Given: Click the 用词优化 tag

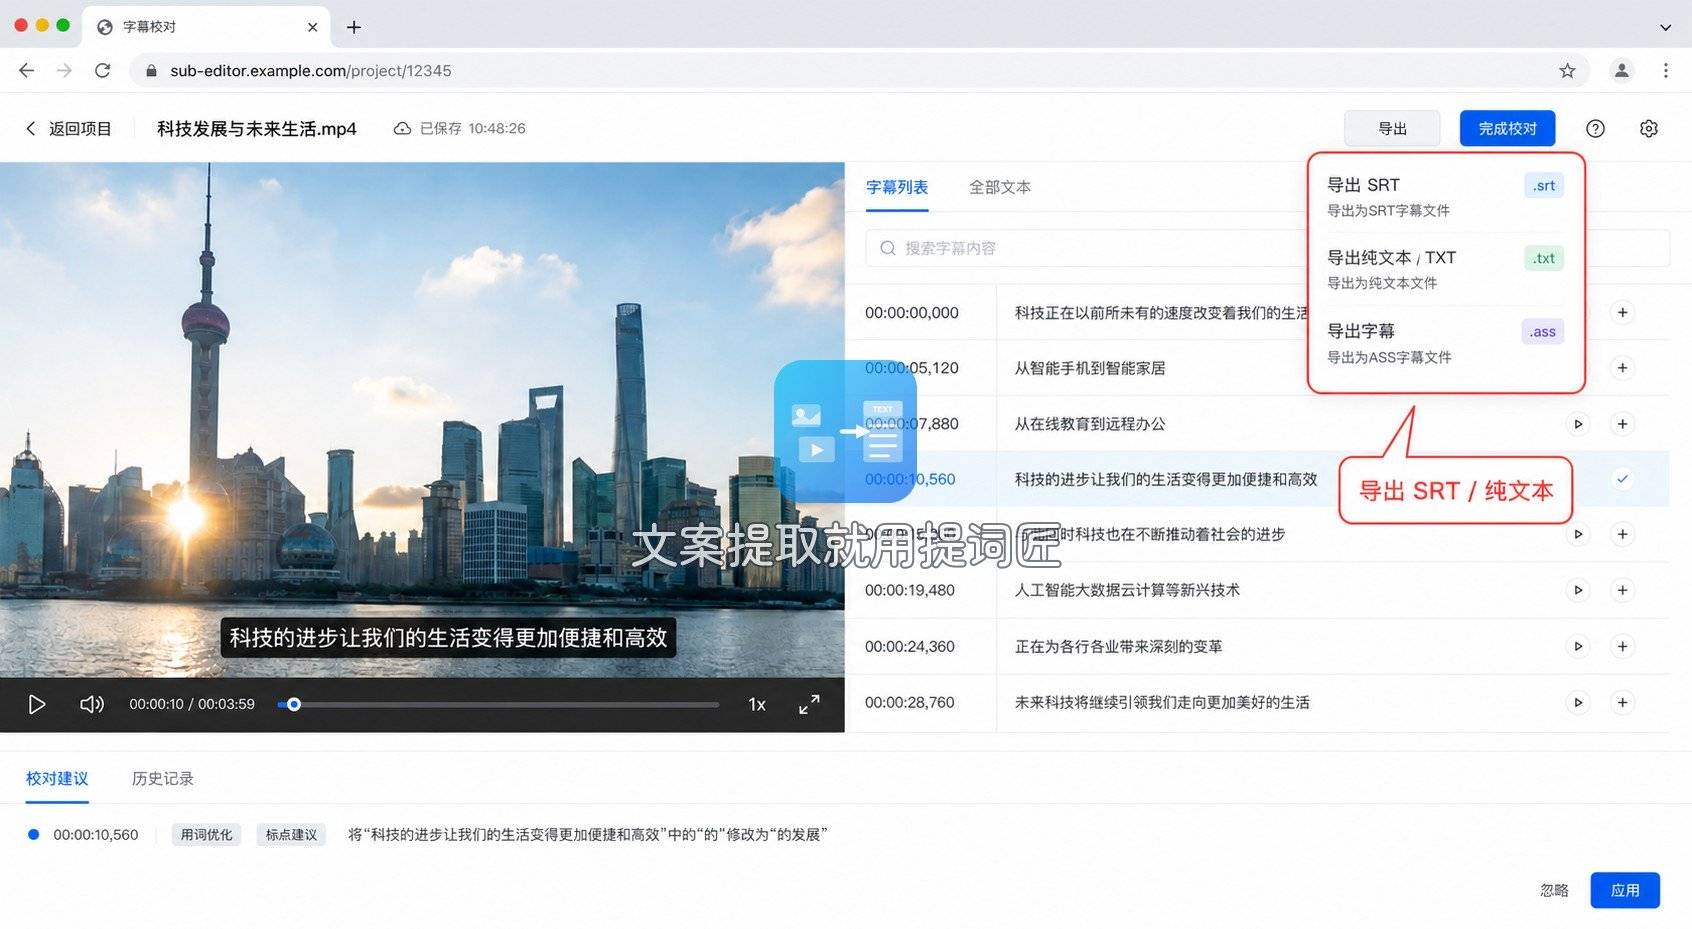Looking at the screenshot, I should pyautogui.click(x=206, y=835).
